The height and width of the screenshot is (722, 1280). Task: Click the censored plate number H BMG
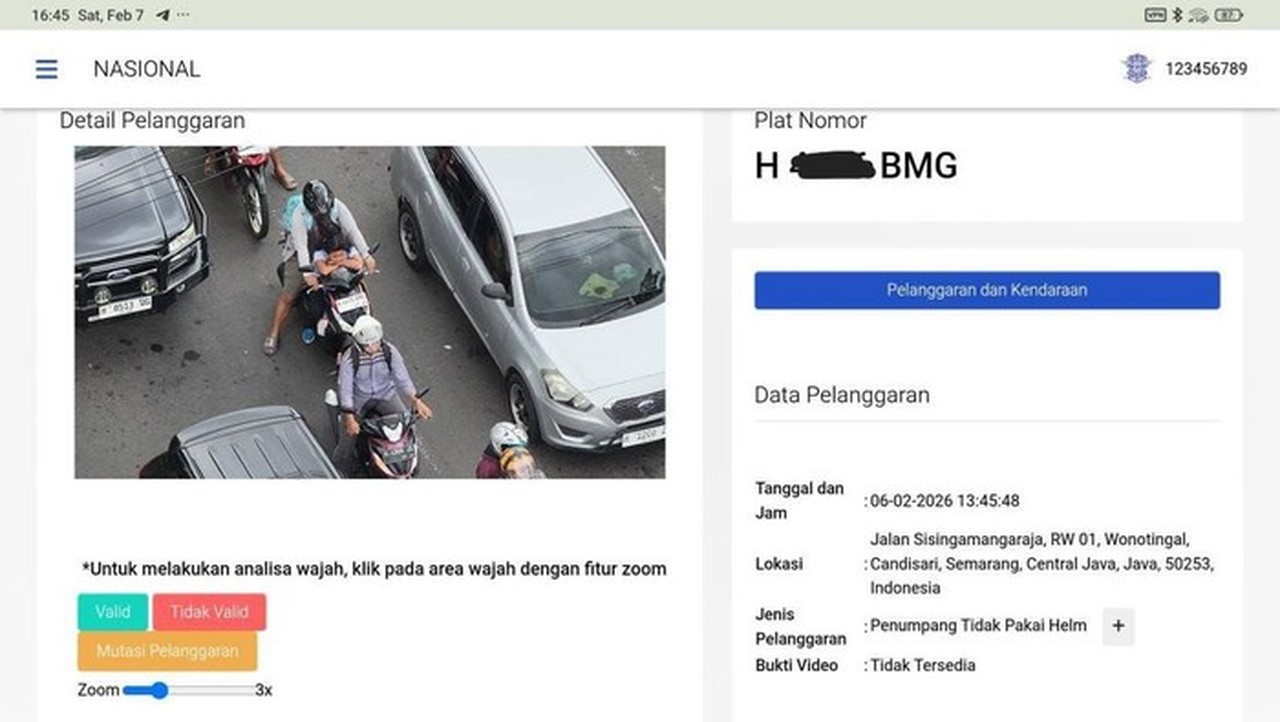855,166
